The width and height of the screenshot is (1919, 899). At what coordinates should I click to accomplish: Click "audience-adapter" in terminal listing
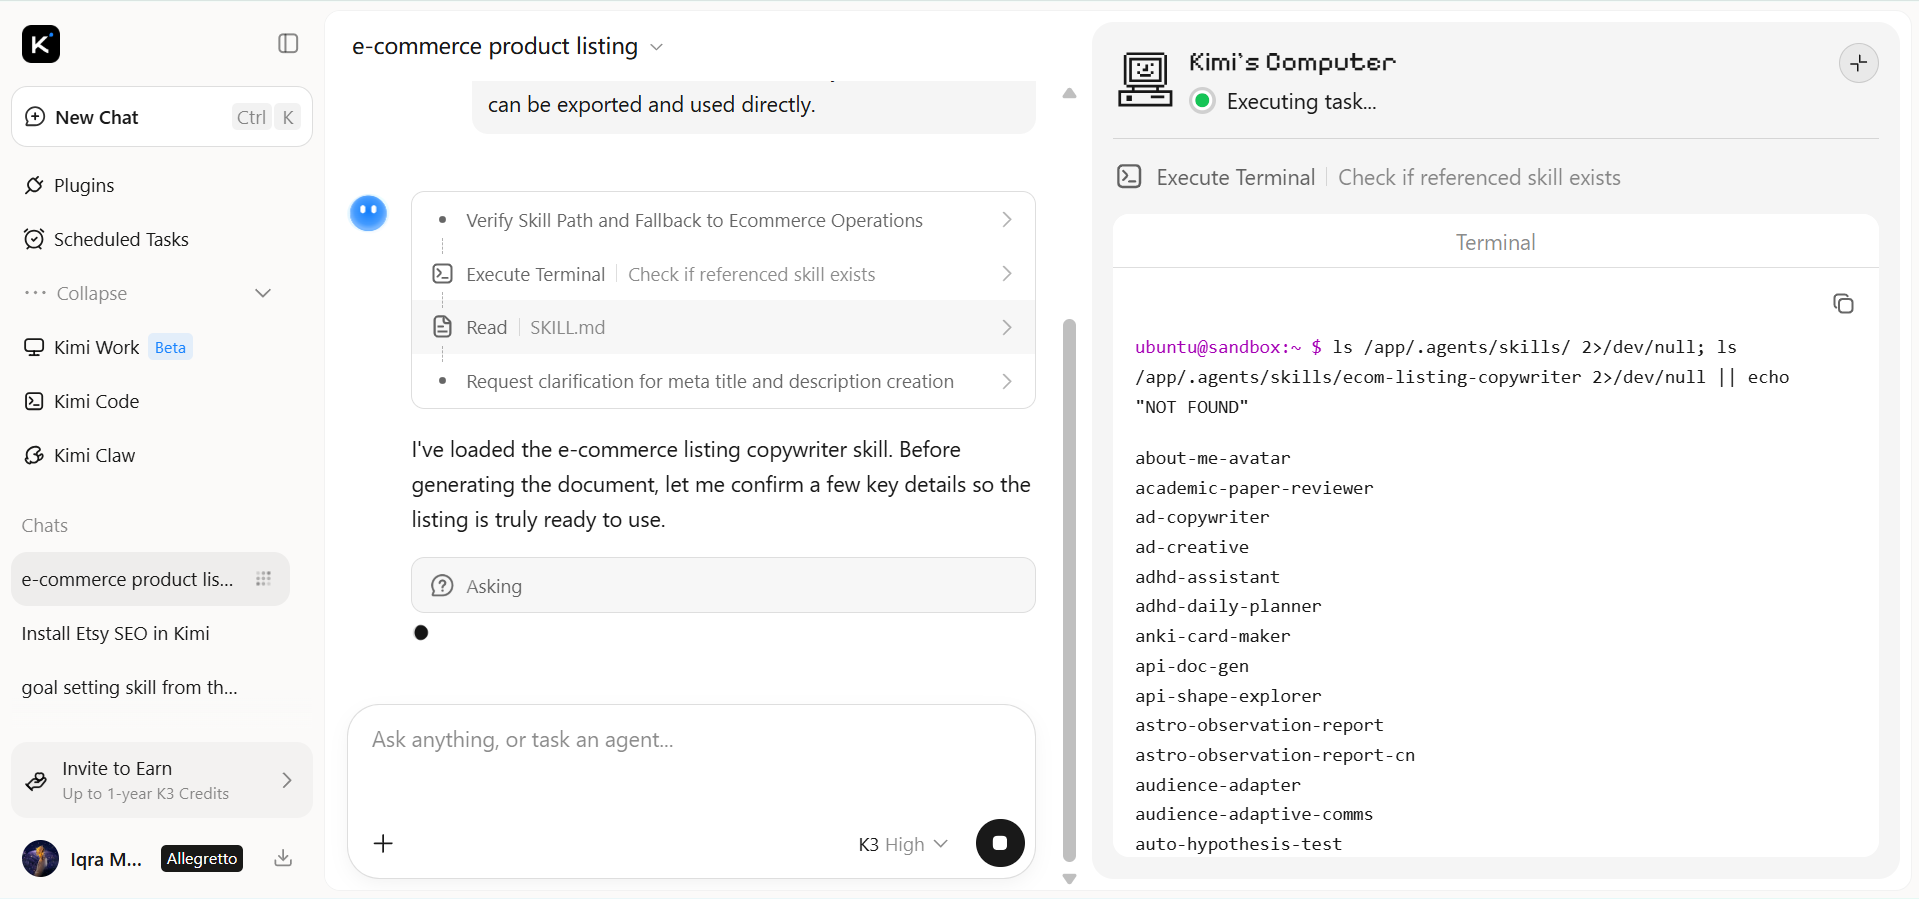(1218, 785)
